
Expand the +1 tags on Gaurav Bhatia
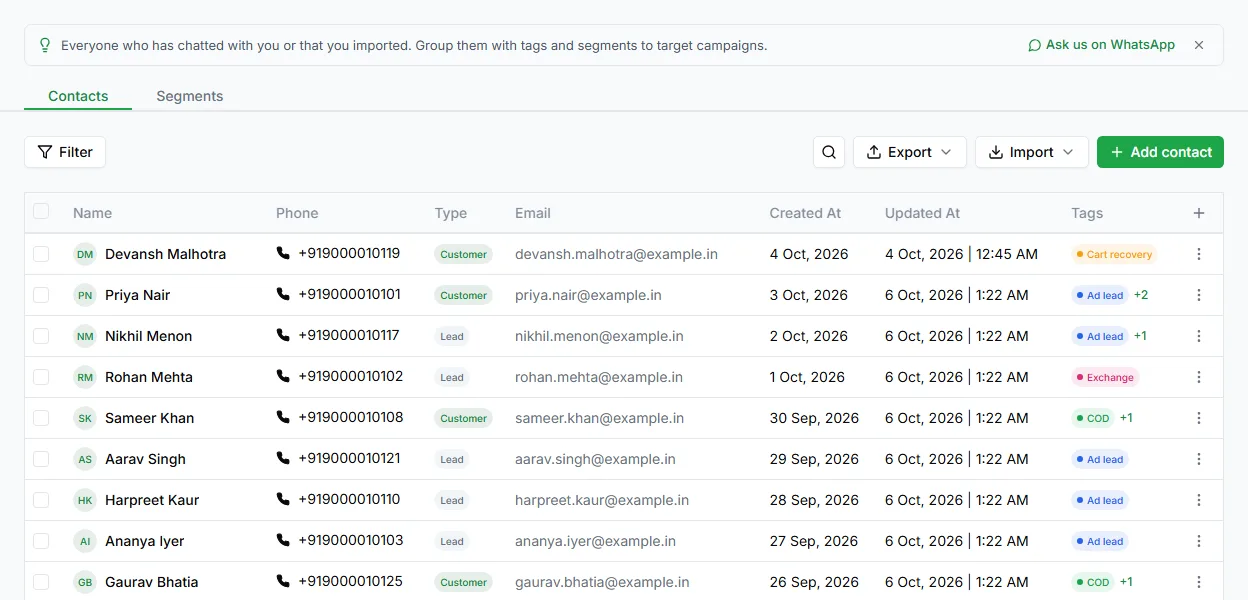(1126, 582)
